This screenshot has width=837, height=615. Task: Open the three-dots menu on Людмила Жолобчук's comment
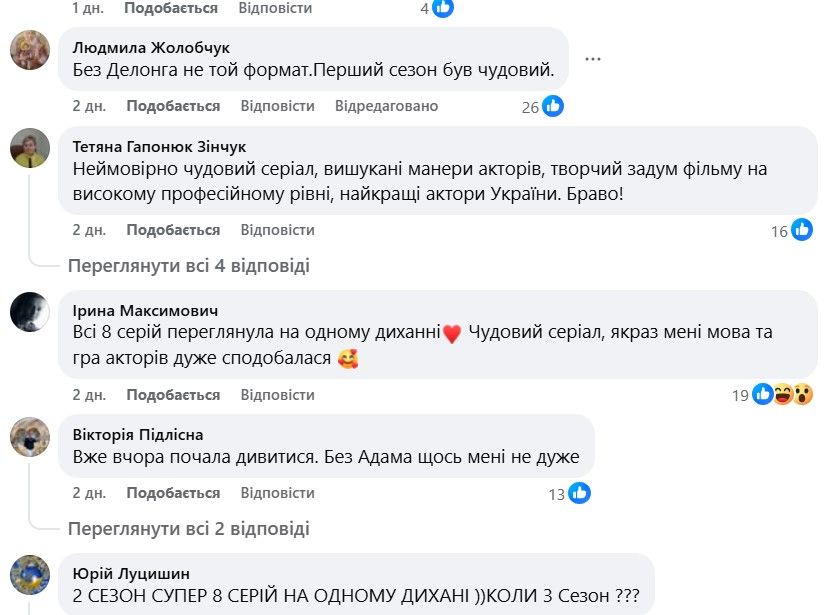pyautogui.click(x=593, y=59)
